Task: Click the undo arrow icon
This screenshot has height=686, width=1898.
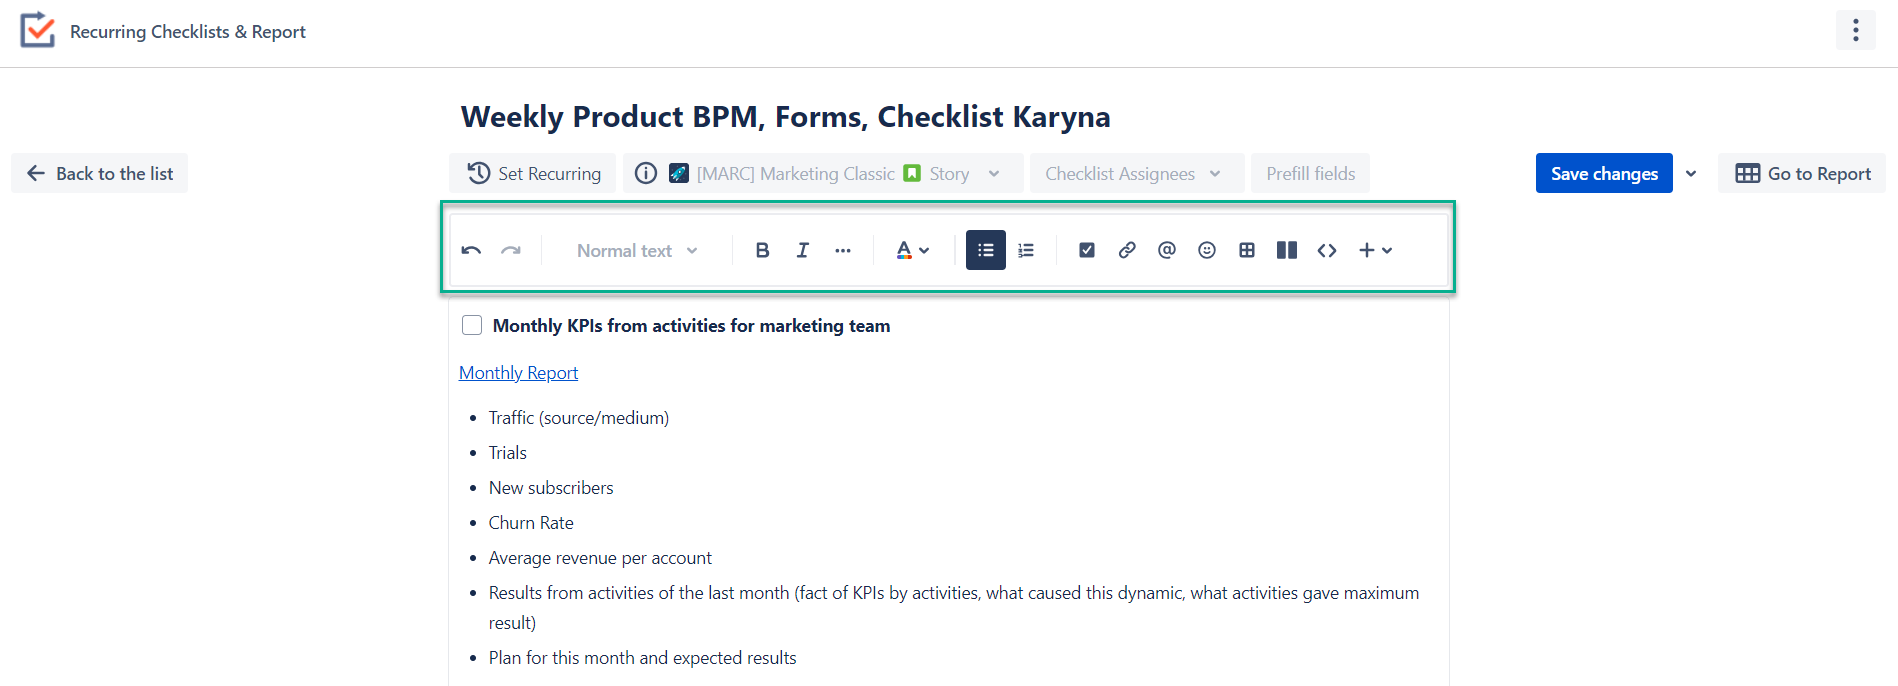Action: tap(471, 250)
